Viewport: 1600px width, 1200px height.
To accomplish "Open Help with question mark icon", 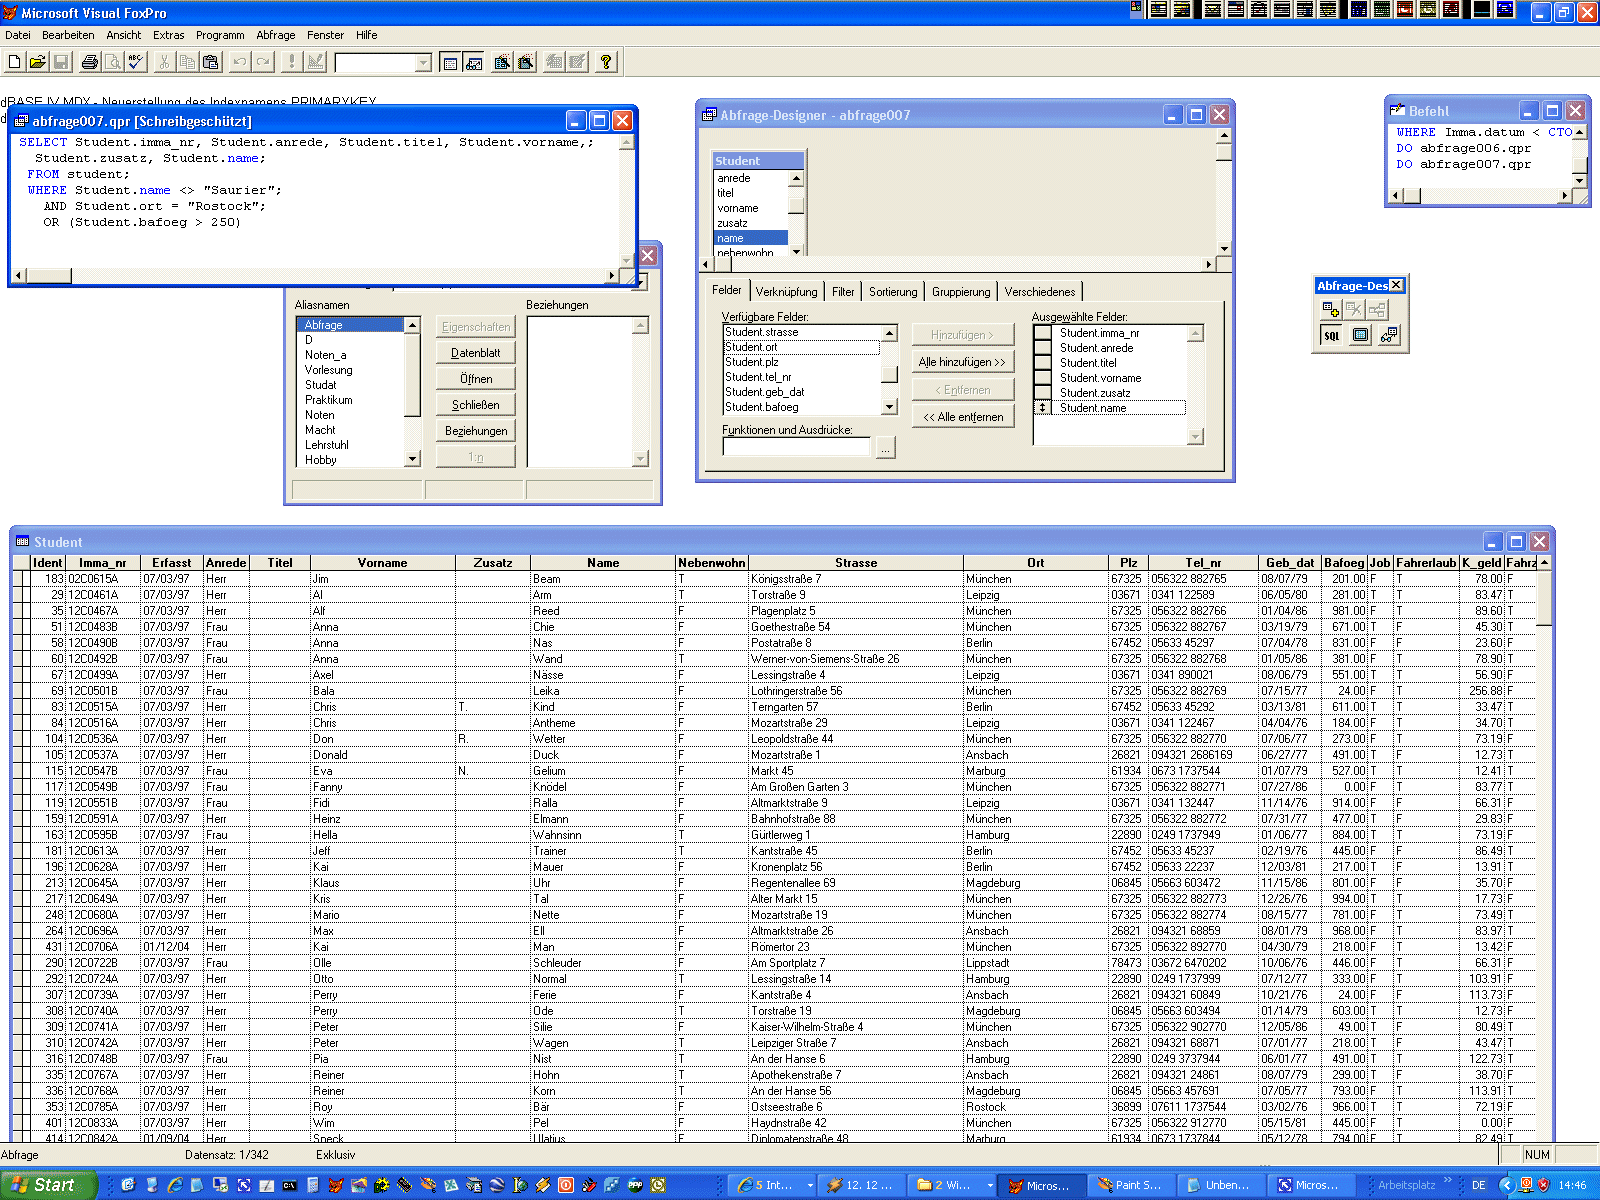I will pyautogui.click(x=605, y=62).
